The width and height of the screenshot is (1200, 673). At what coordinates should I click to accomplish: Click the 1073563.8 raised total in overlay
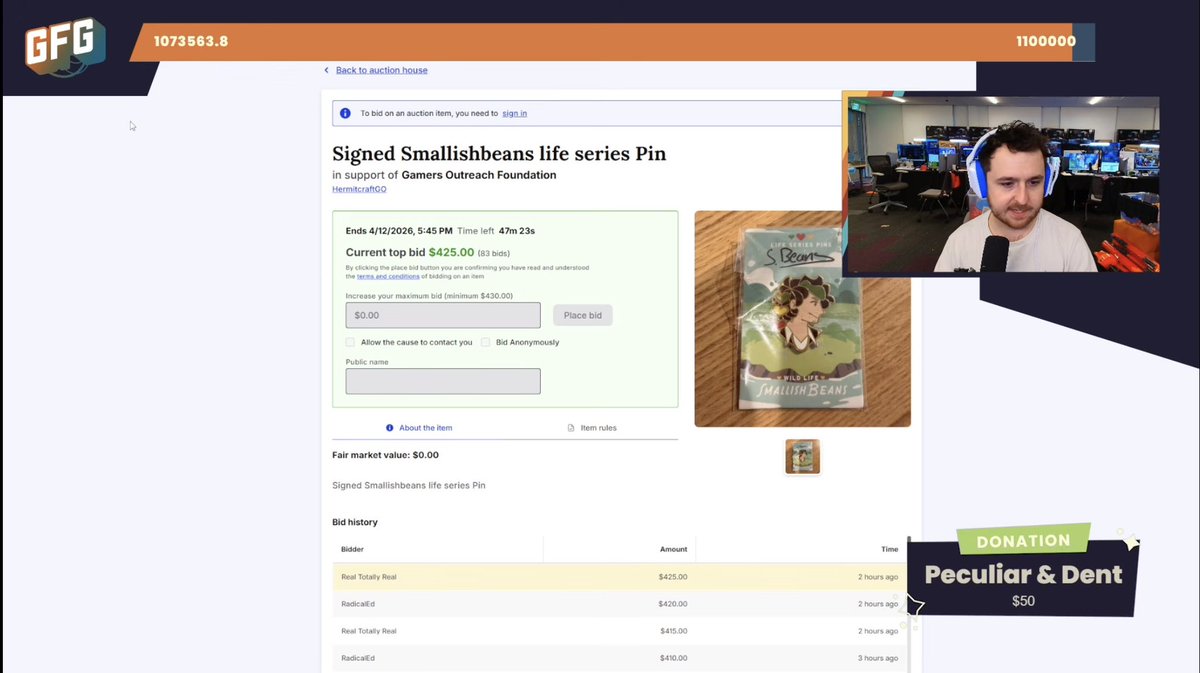pyautogui.click(x=191, y=42)
